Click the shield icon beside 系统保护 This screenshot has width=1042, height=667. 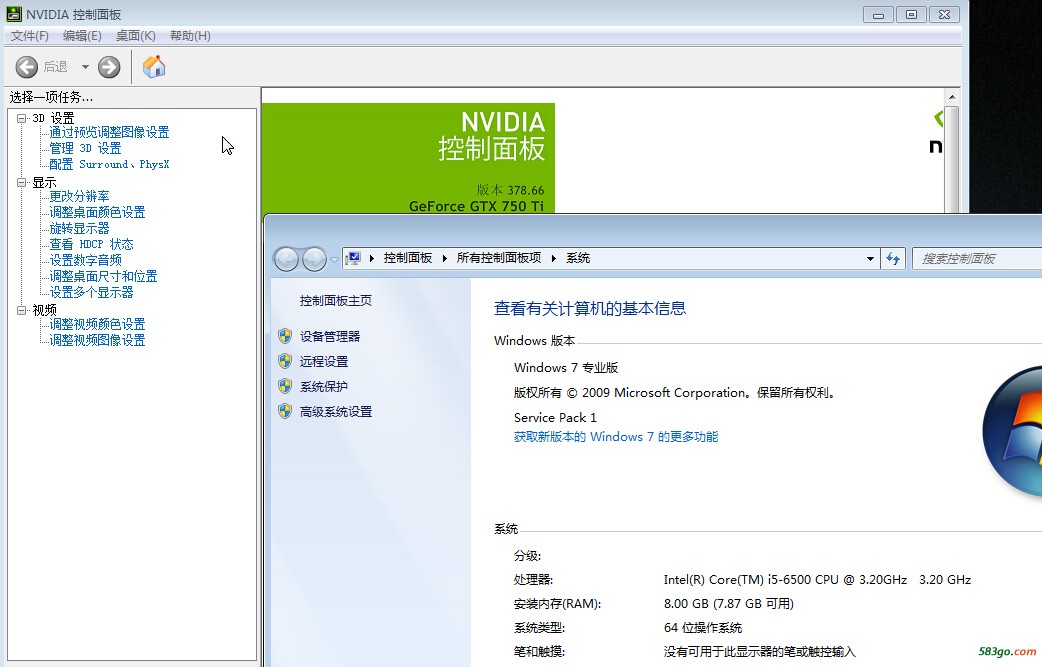[285, 387]
